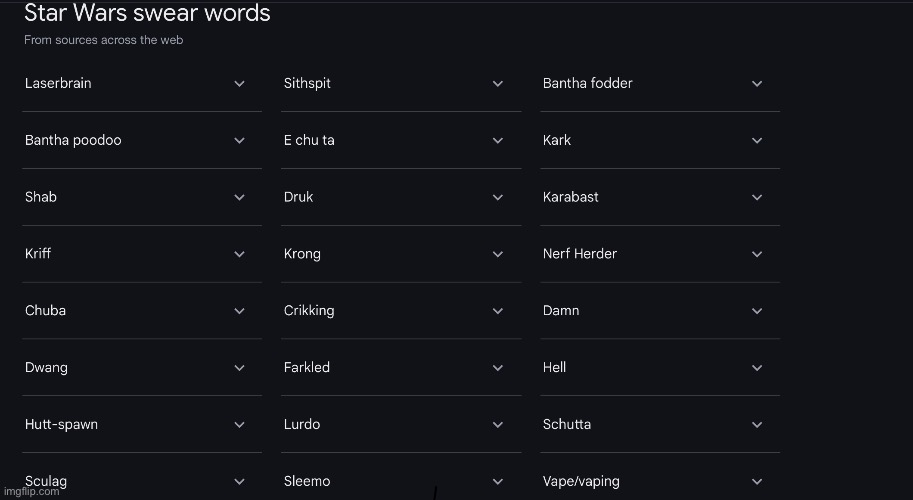This screenshot has height=500, width=913.
Task: Open the Druk entry chevron
Action: click(498, 197)
